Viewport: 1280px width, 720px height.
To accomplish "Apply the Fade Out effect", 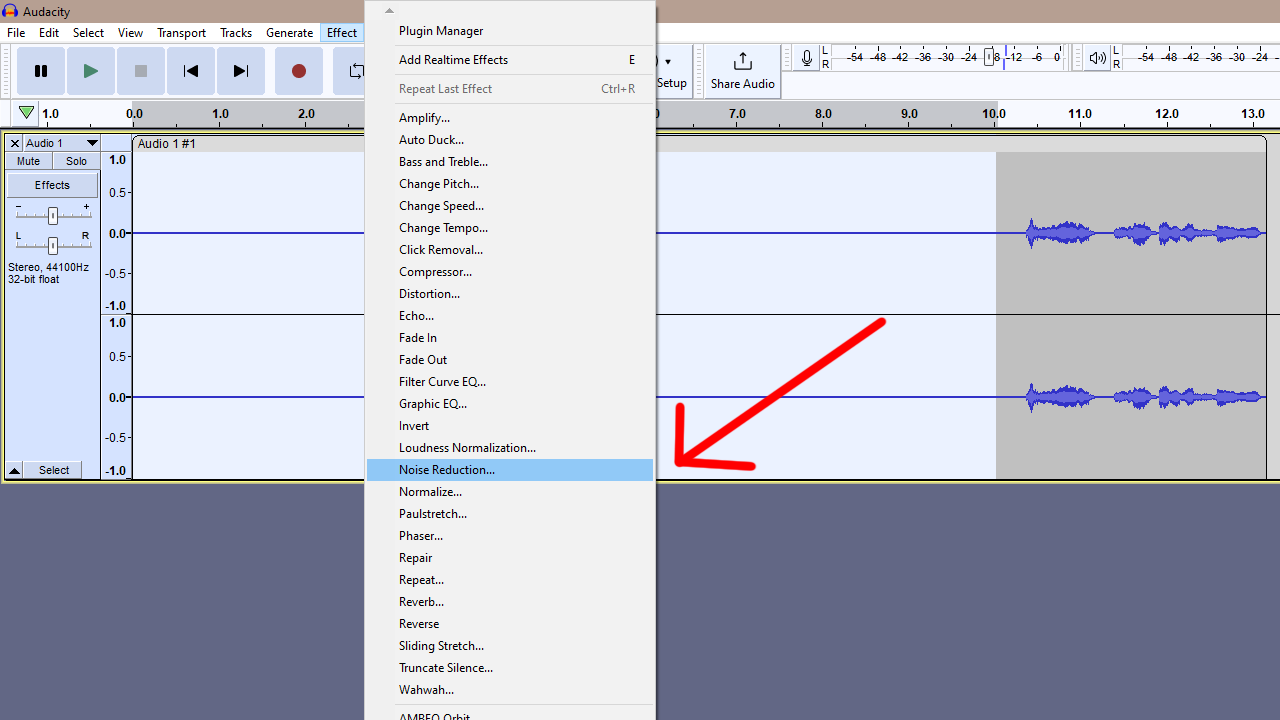I will pyautogui.click(x=510, y=360).
